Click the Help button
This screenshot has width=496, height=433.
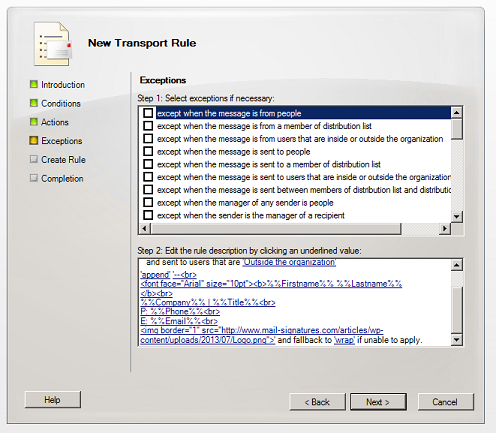click(53, 400)
